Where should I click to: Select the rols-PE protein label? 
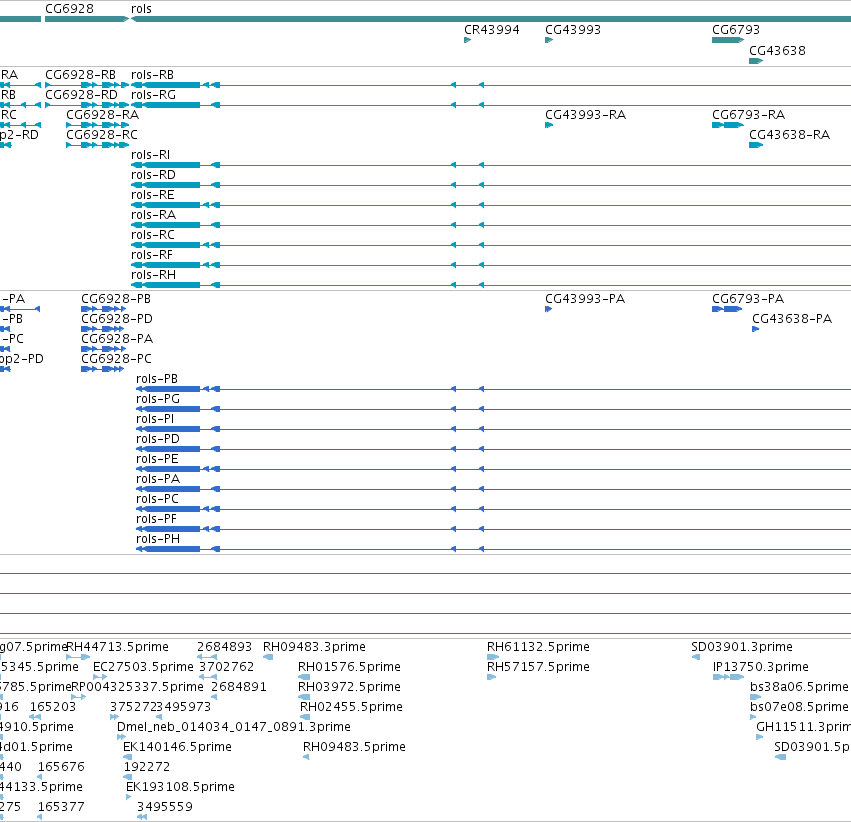tap(157, 460)
